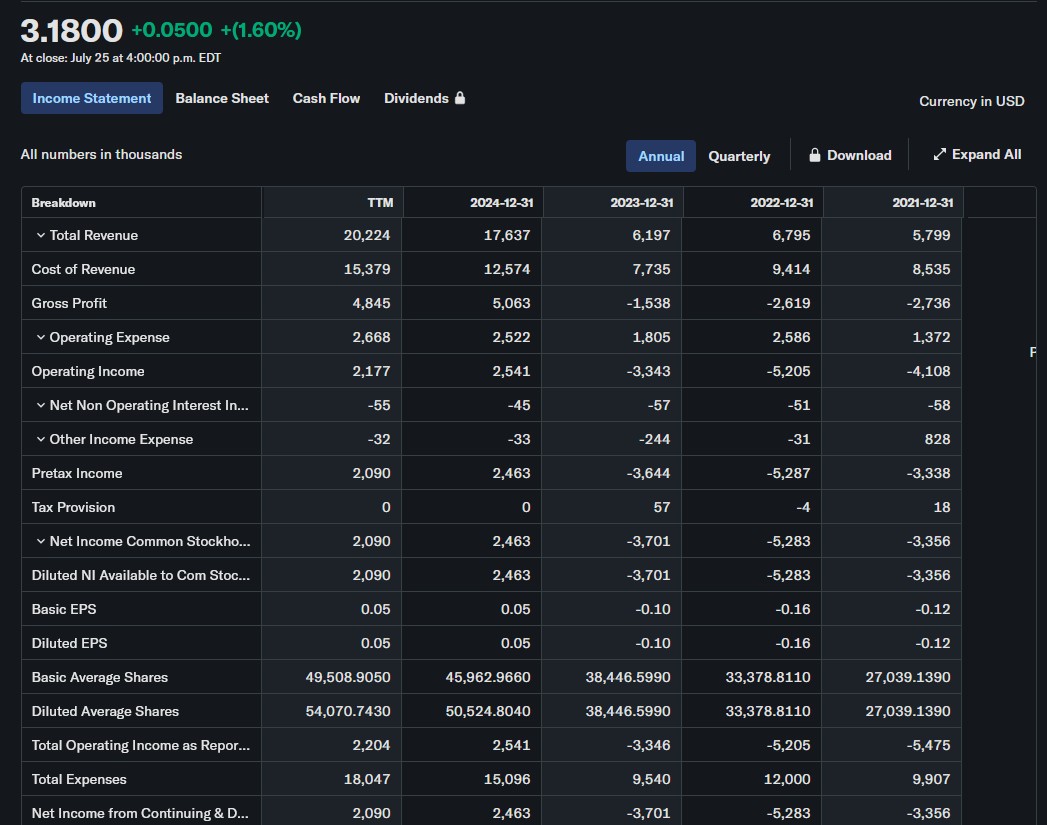Click 2021 Other Income Expense value 828
1047x825 pixels.
pyautogui.click(x=937, y=439)
